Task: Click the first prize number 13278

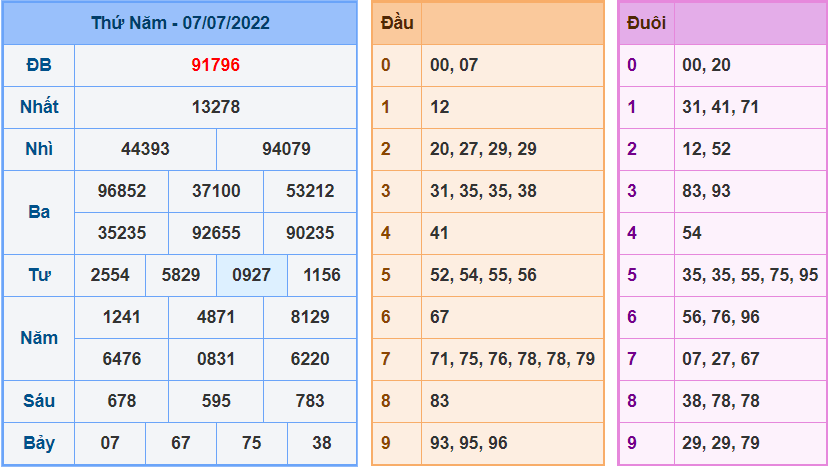Action: pos(216,107)
